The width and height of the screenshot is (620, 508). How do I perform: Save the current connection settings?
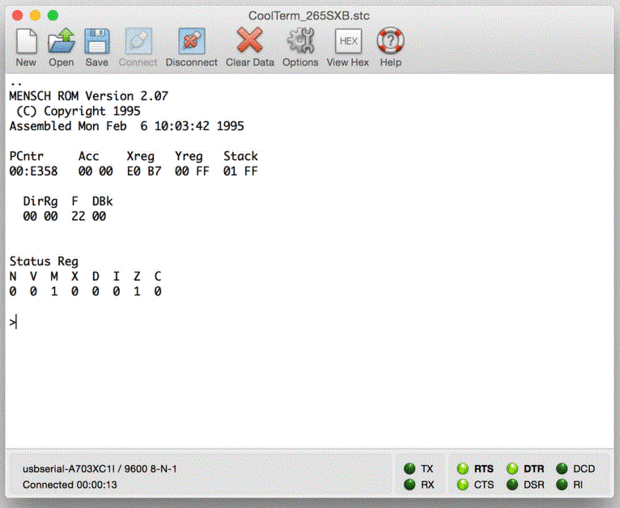point(97,41)
